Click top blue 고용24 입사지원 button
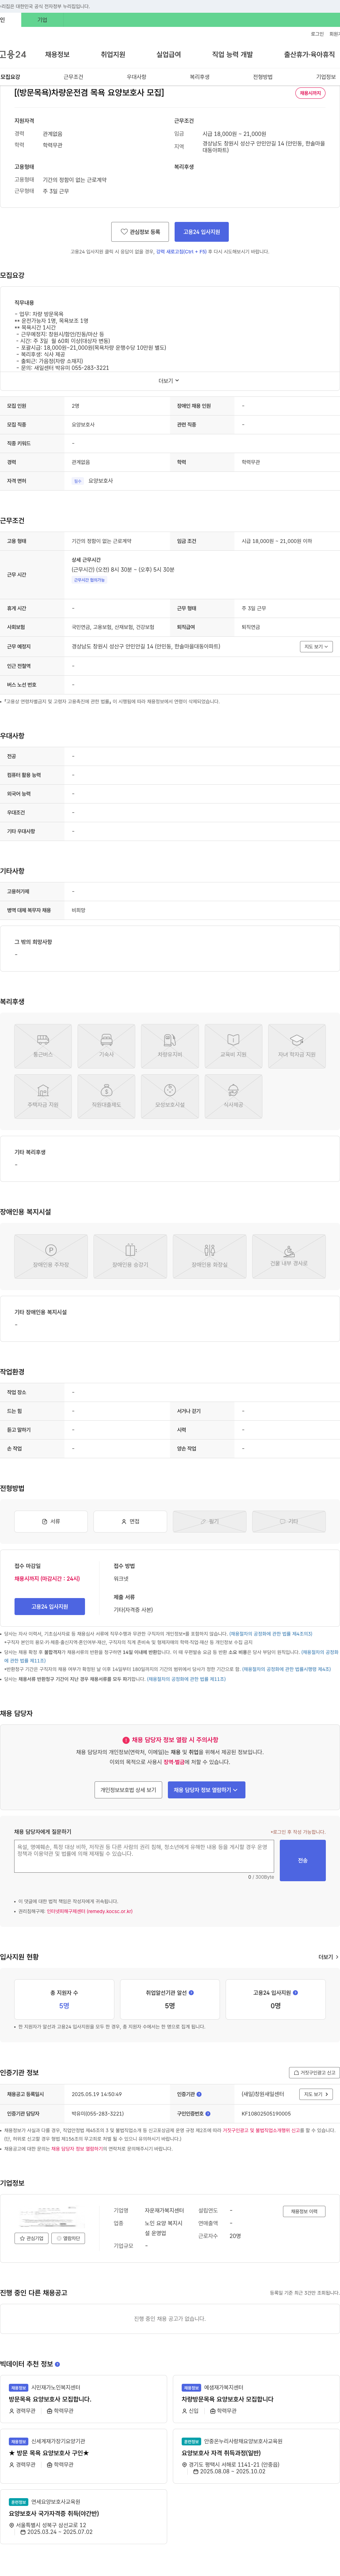The width and height of the screenshot is (340, 2576). (202, 231)
